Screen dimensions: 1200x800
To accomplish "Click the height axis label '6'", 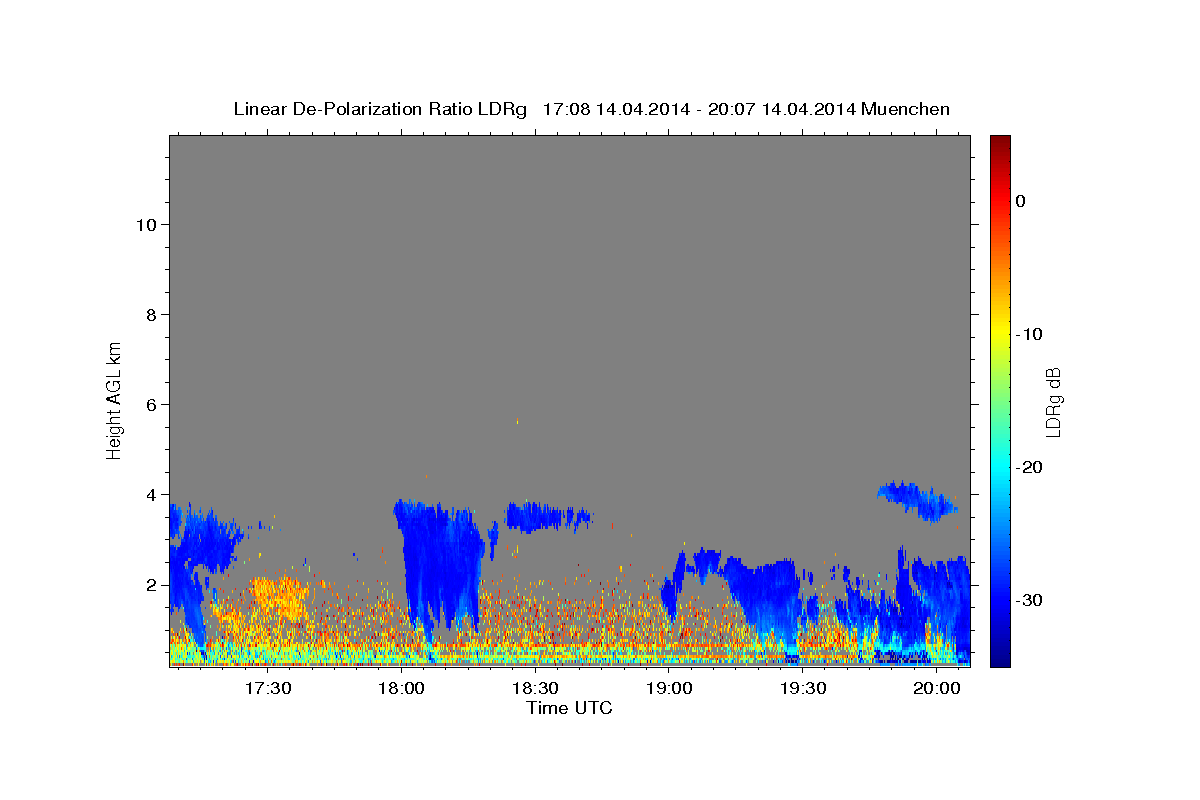I will pyautogui.click(x=149, y=404).
